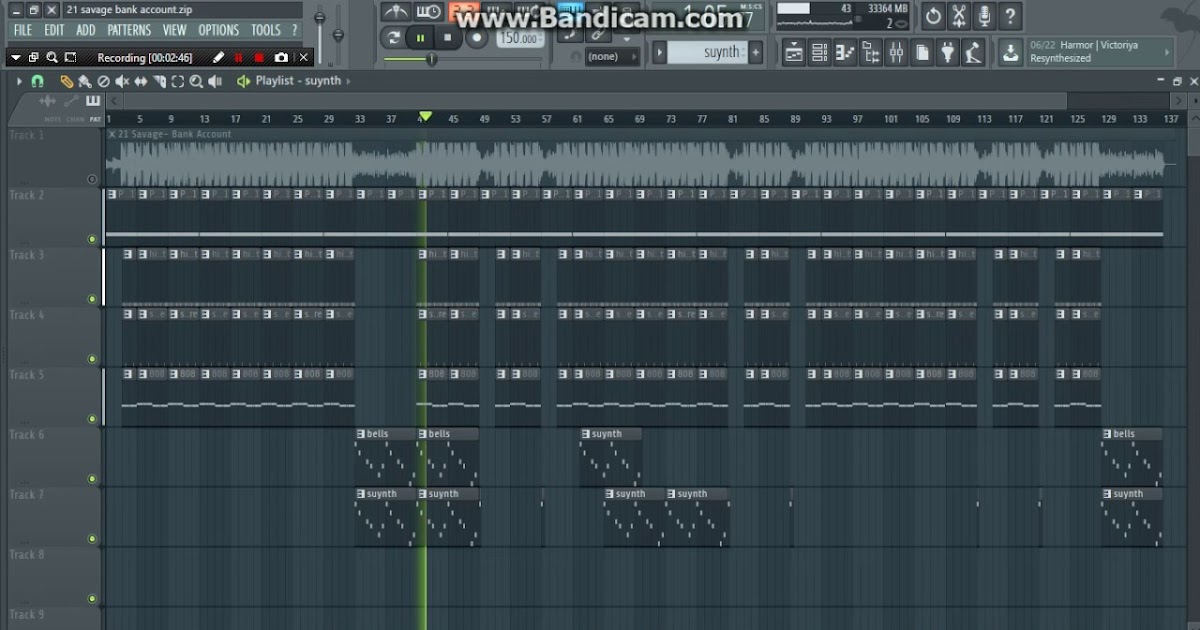Toggle the wait-for-input countdown button

coord(429,12)
